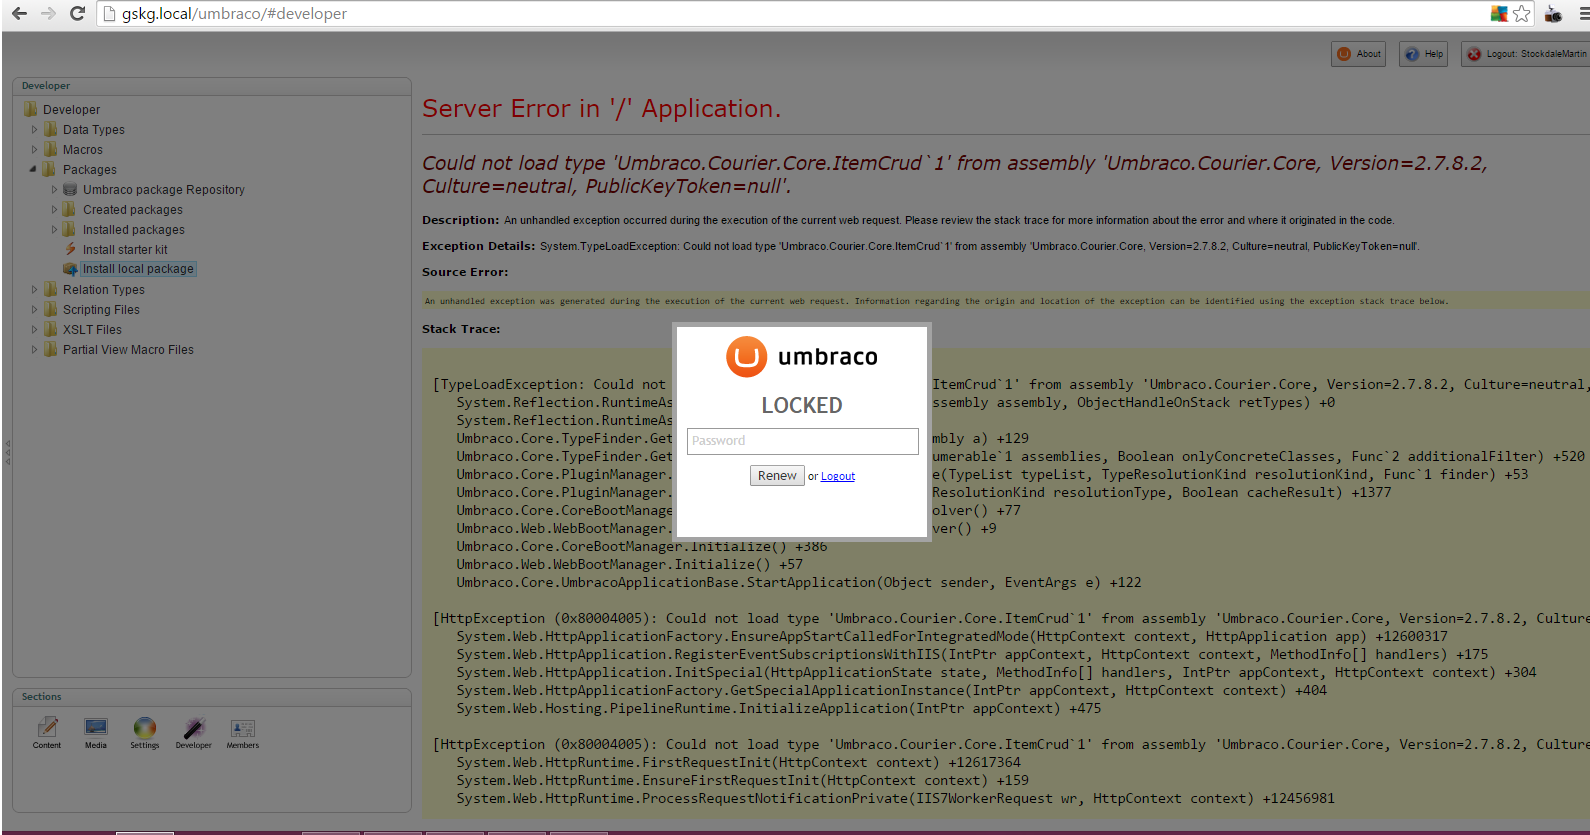Screen dimensions: 1590x835
Task: Select Install local package item
Action: click(138, 269)
